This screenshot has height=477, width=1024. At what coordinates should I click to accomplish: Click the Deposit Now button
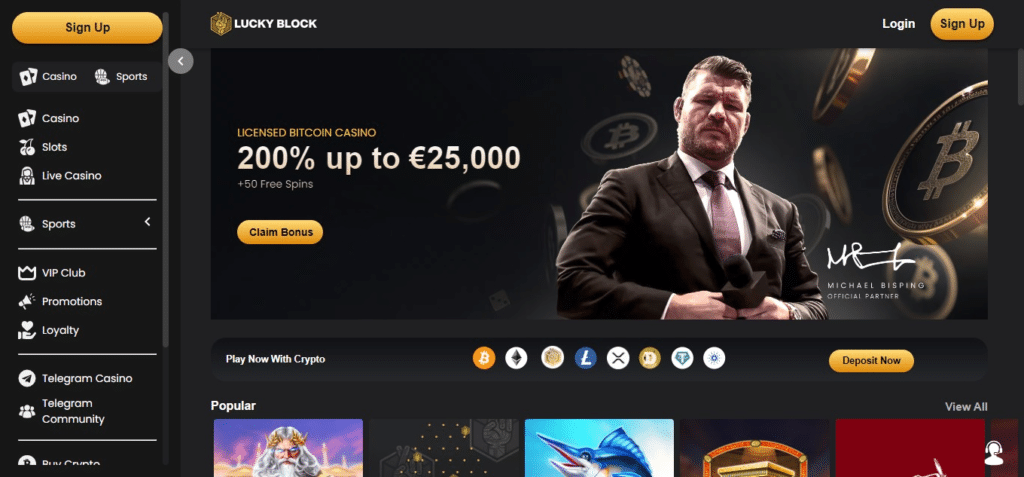871,361
